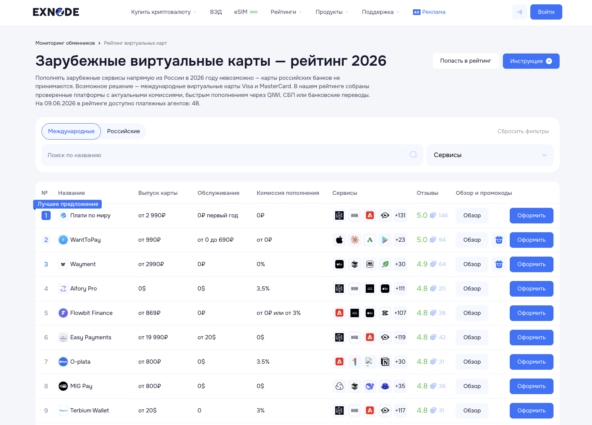Open Обзор for Easy Payments

(472, 337)
